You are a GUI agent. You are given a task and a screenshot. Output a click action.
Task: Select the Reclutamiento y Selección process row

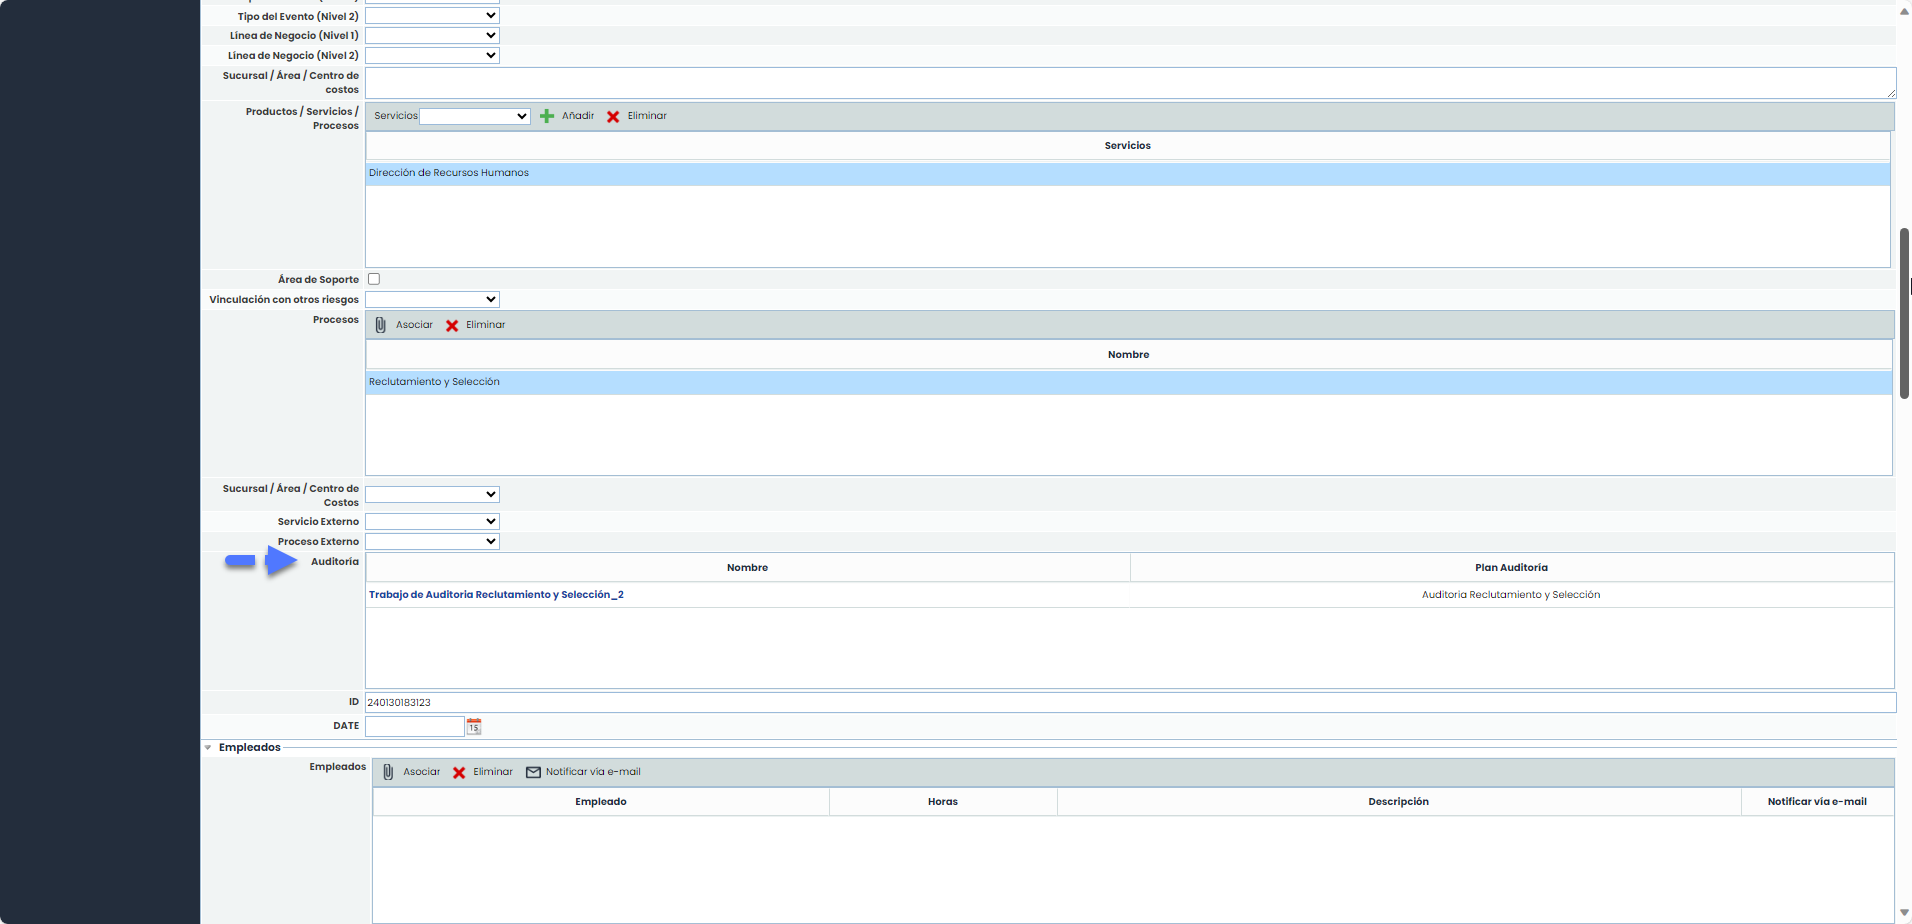point(434,382)
